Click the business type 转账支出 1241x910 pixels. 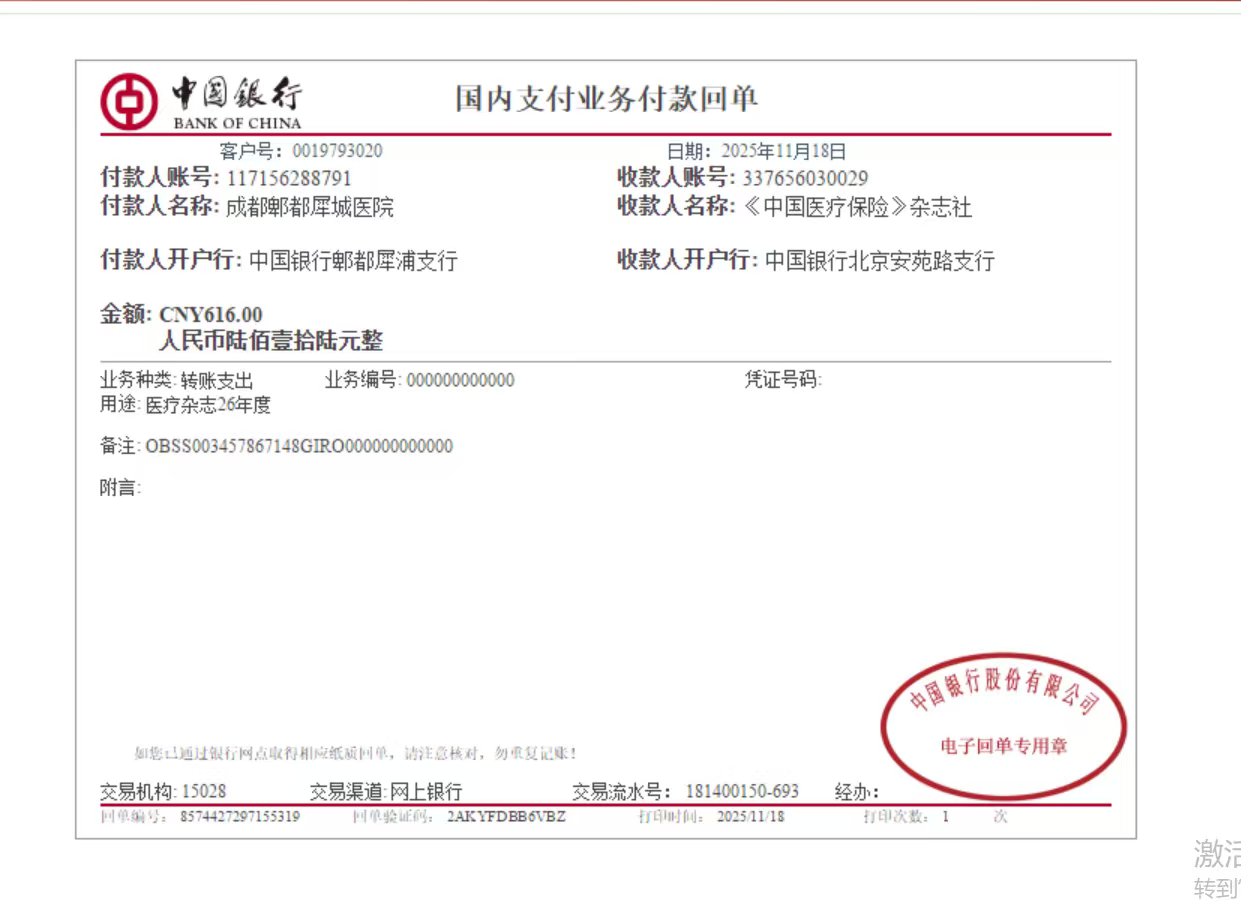coord(217,381)
